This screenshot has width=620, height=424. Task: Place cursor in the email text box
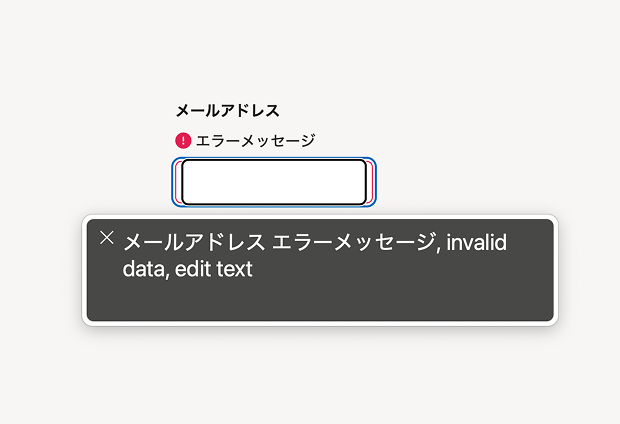pyautogui.click(x=274, y=182)
